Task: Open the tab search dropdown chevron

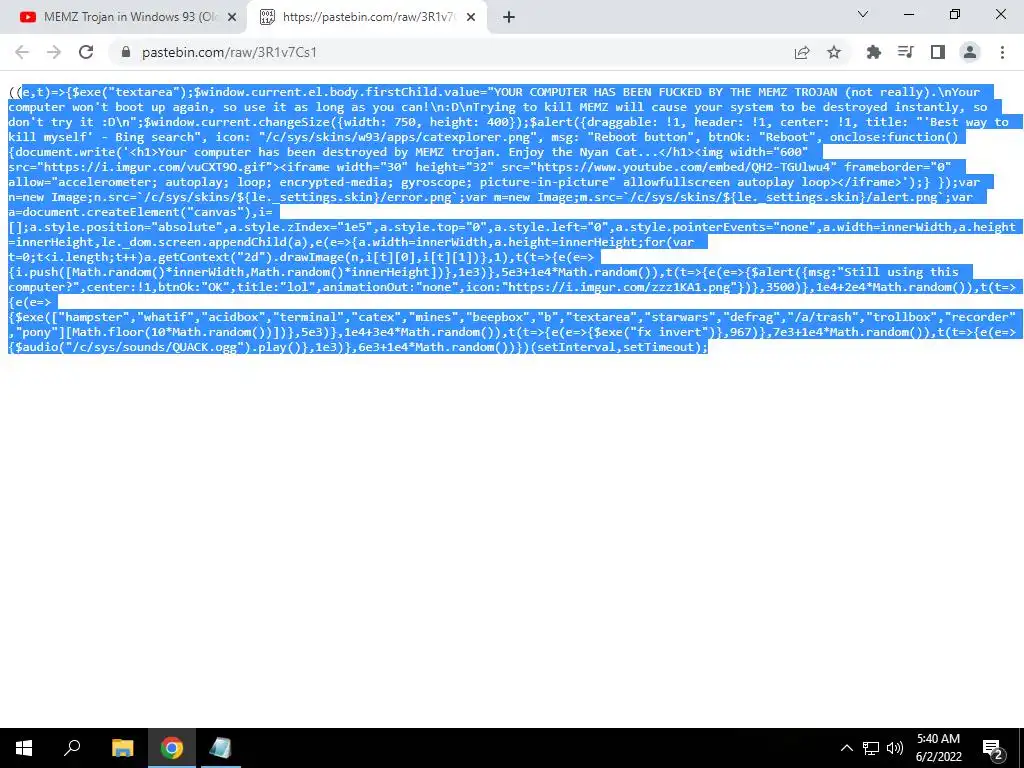Action: (863, 14)
